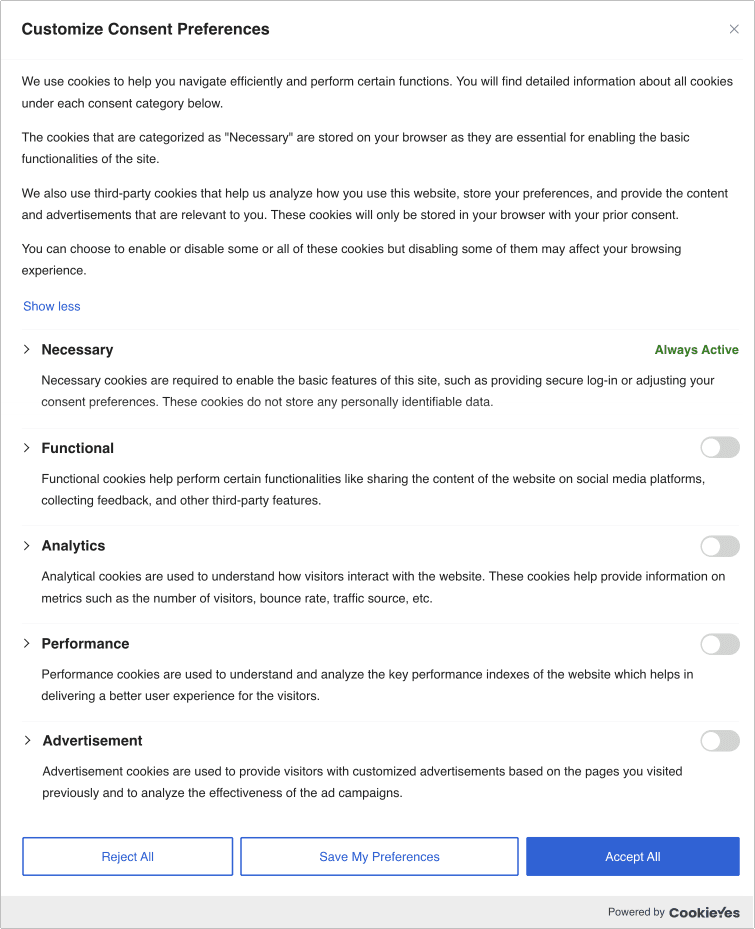755x929 pixels.
Task: Enable the Analytics cookies toggle
Action: (x=720, y=546)
